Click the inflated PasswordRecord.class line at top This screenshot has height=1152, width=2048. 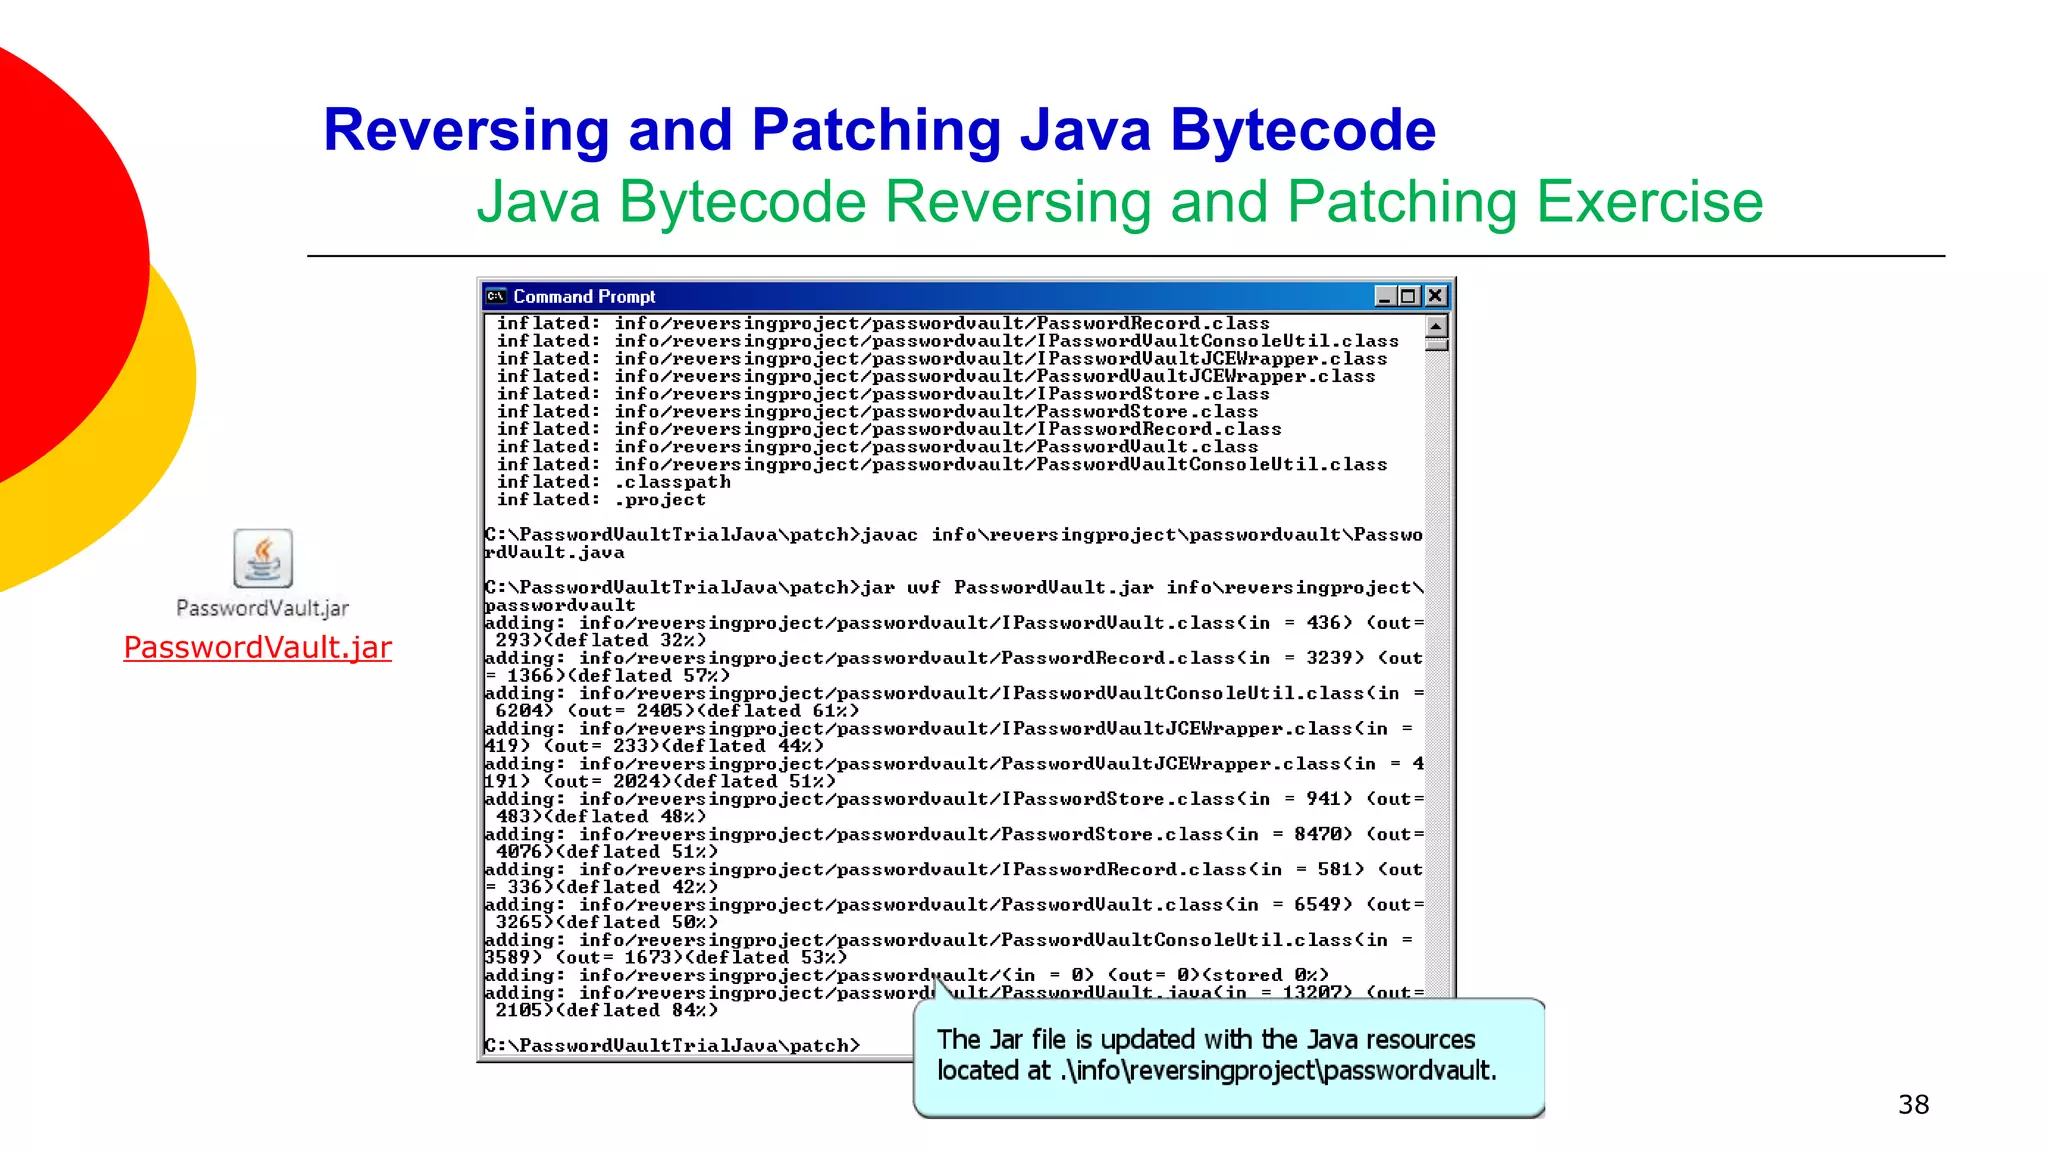coord(883,324)
